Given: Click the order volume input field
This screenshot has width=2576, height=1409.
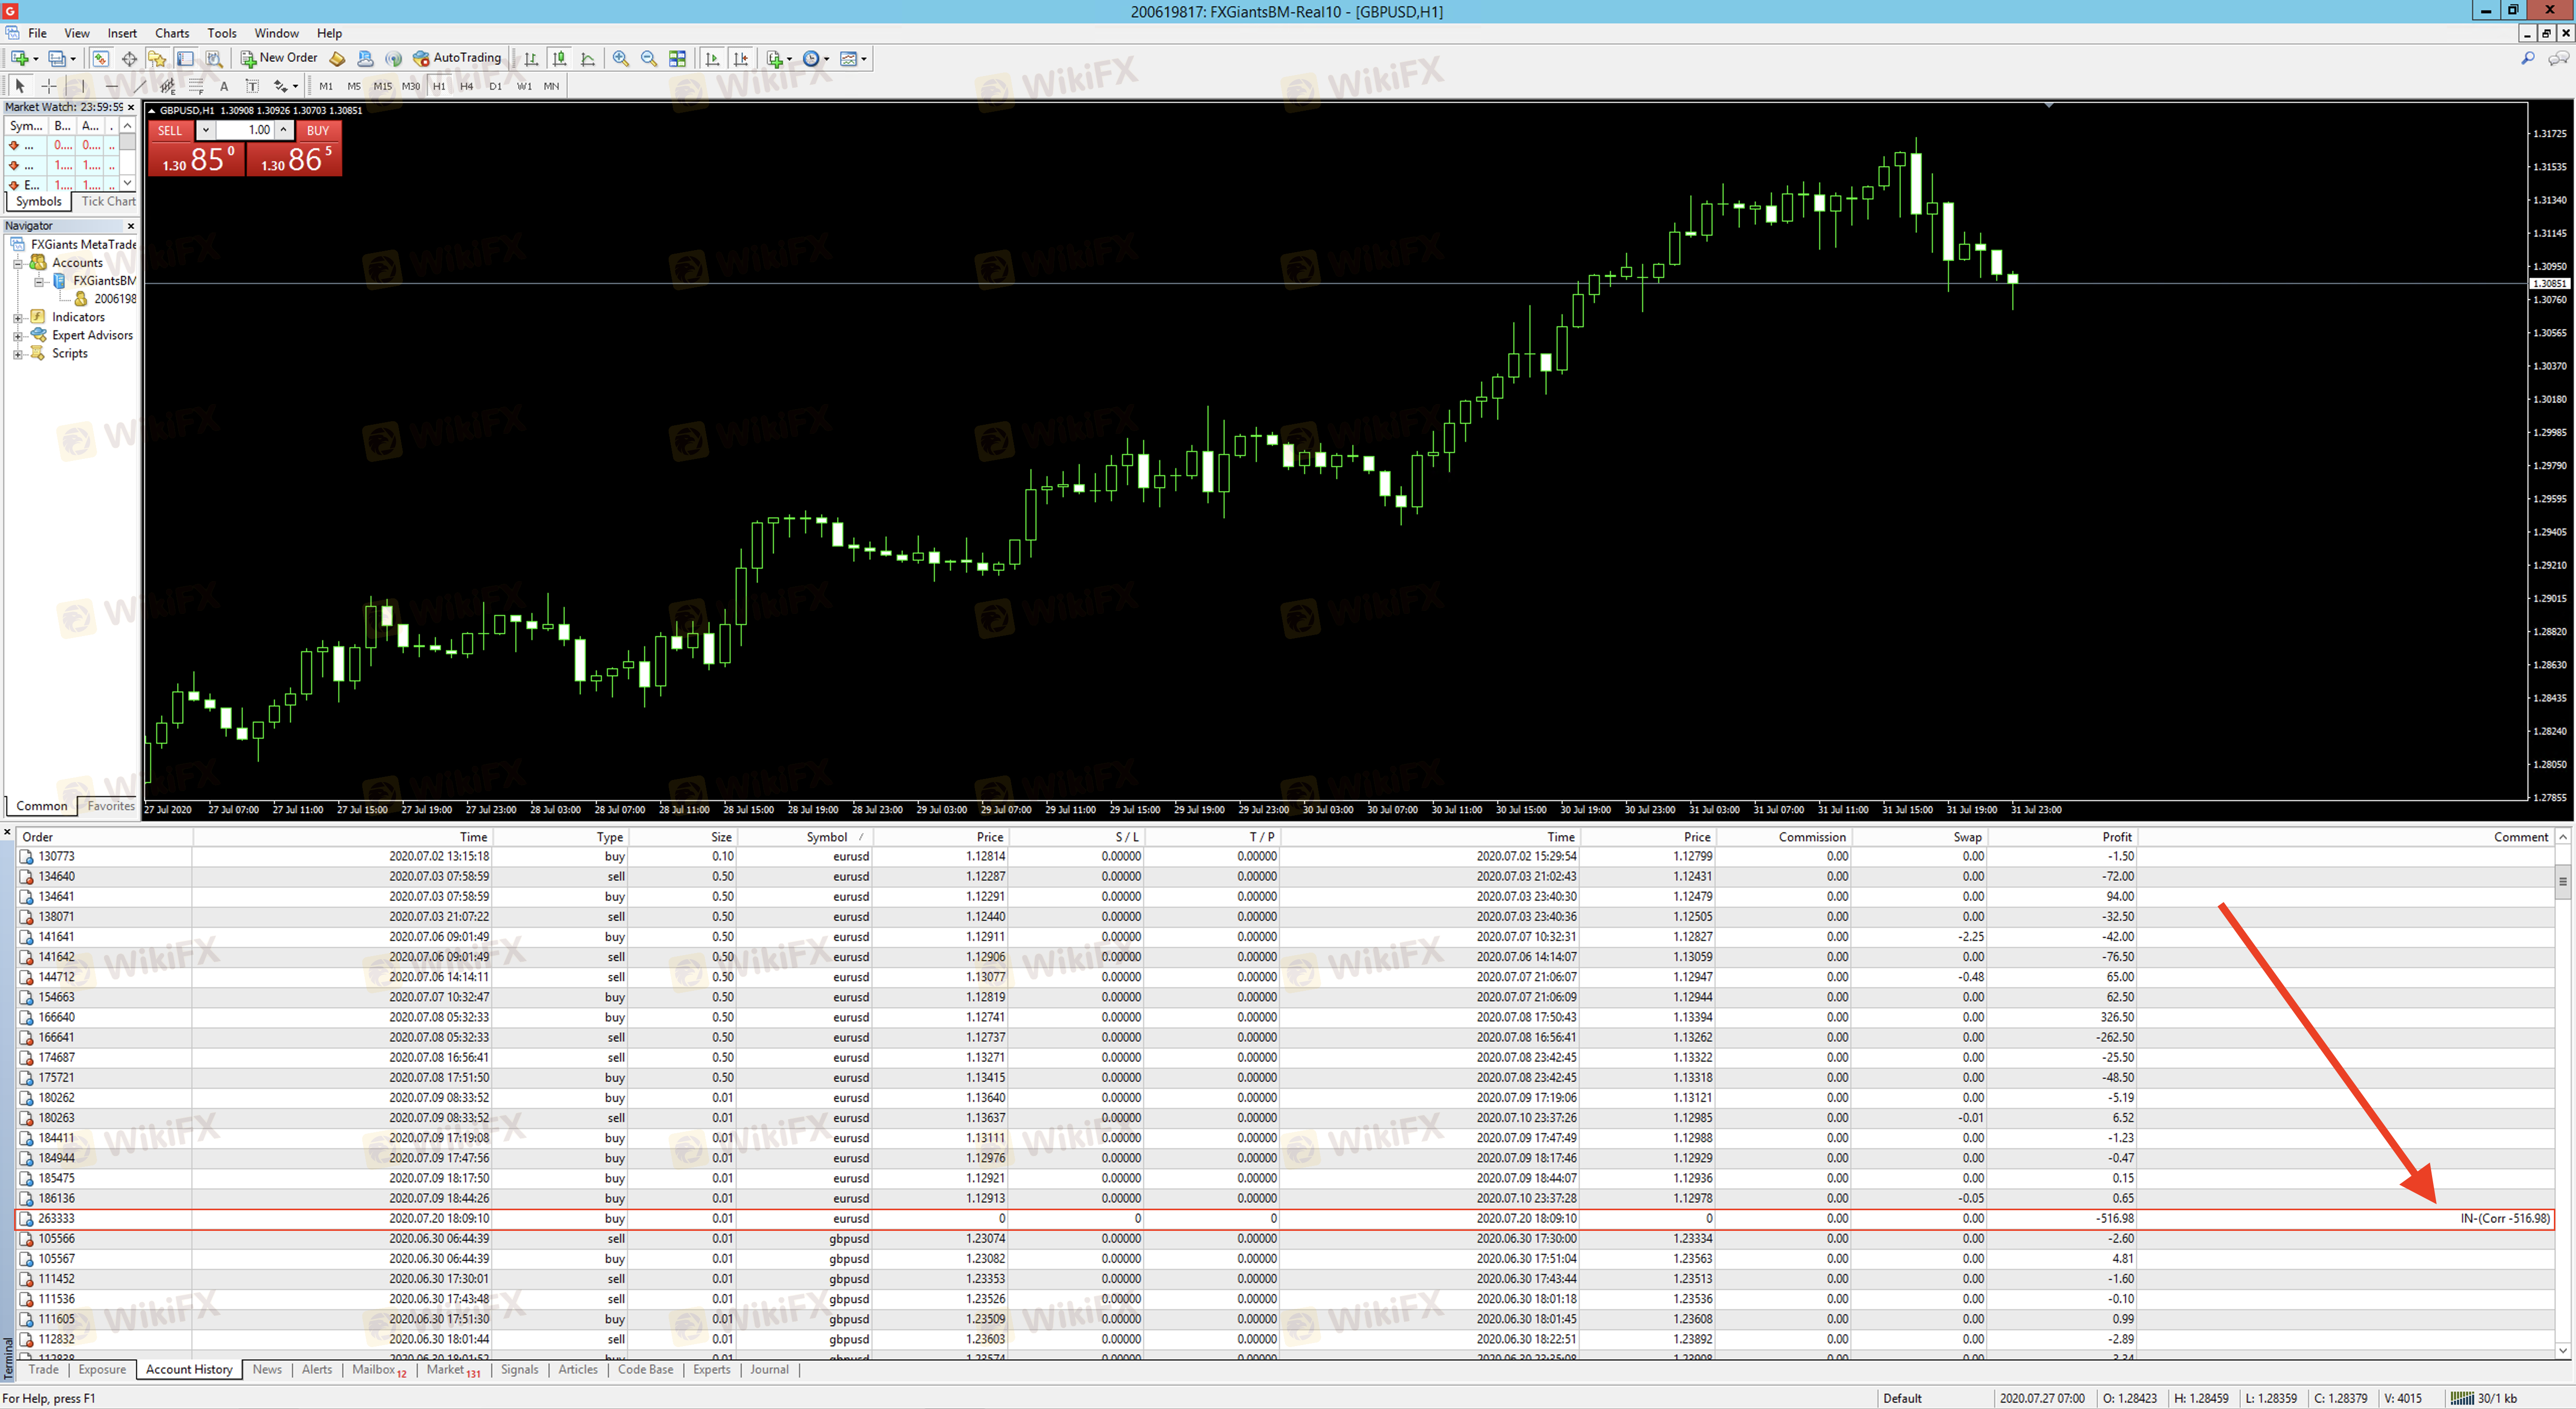Looking at the screenshot, I should tap(244, 130).
